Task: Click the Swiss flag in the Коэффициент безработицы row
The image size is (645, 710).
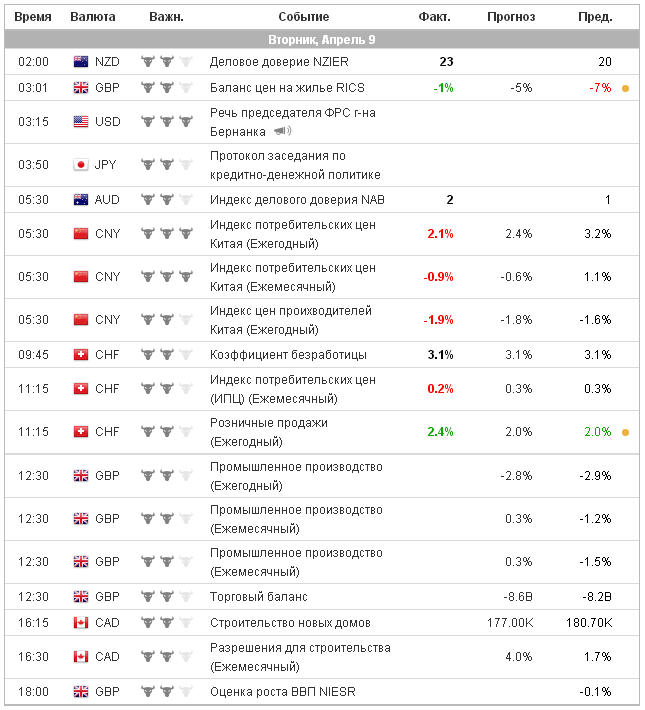Action: click(x=81, y=355)
